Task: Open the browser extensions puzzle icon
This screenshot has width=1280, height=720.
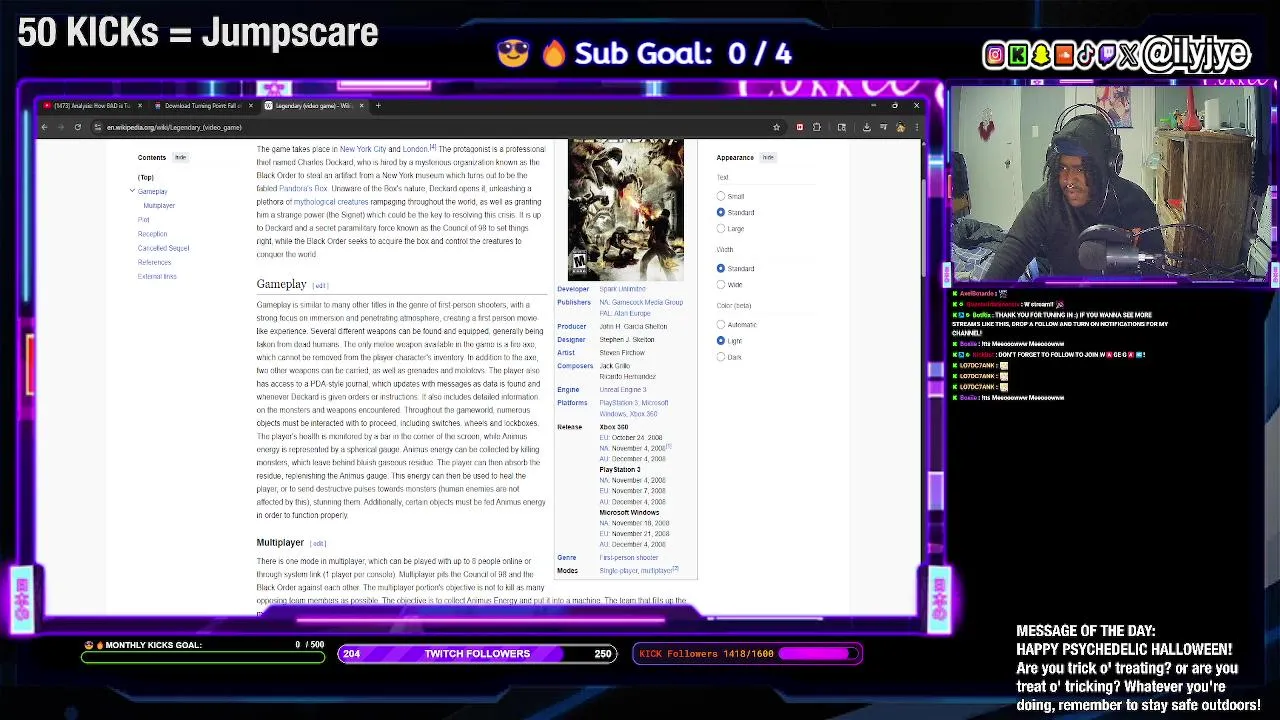Action: (817, 127)
